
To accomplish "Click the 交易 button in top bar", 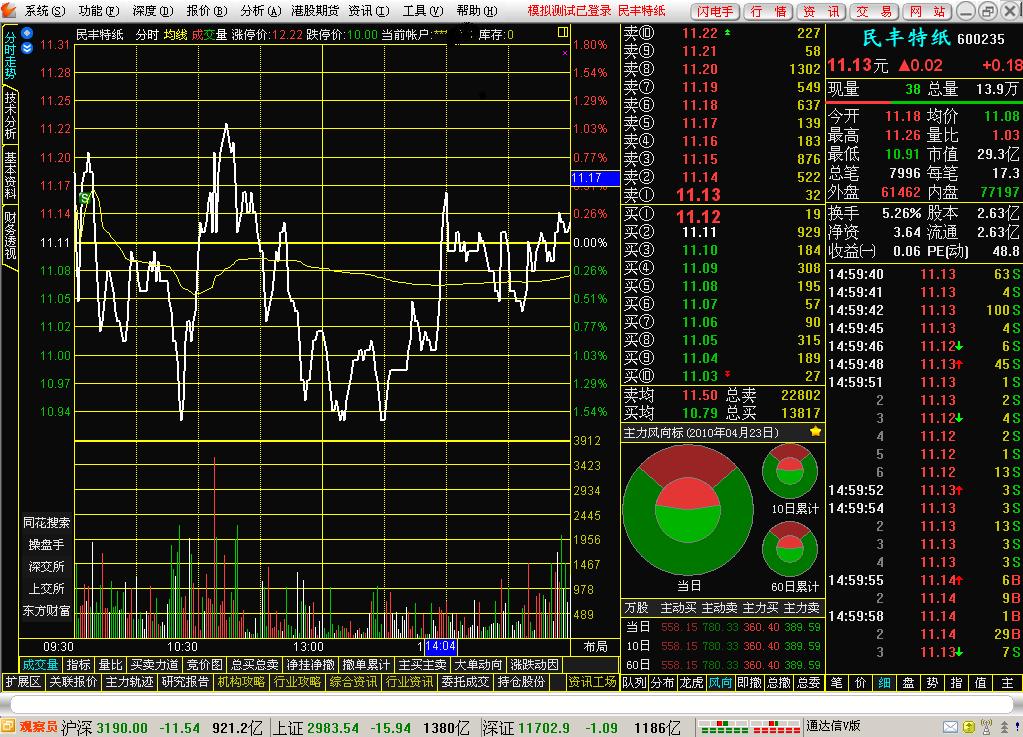I will (874, 11).
